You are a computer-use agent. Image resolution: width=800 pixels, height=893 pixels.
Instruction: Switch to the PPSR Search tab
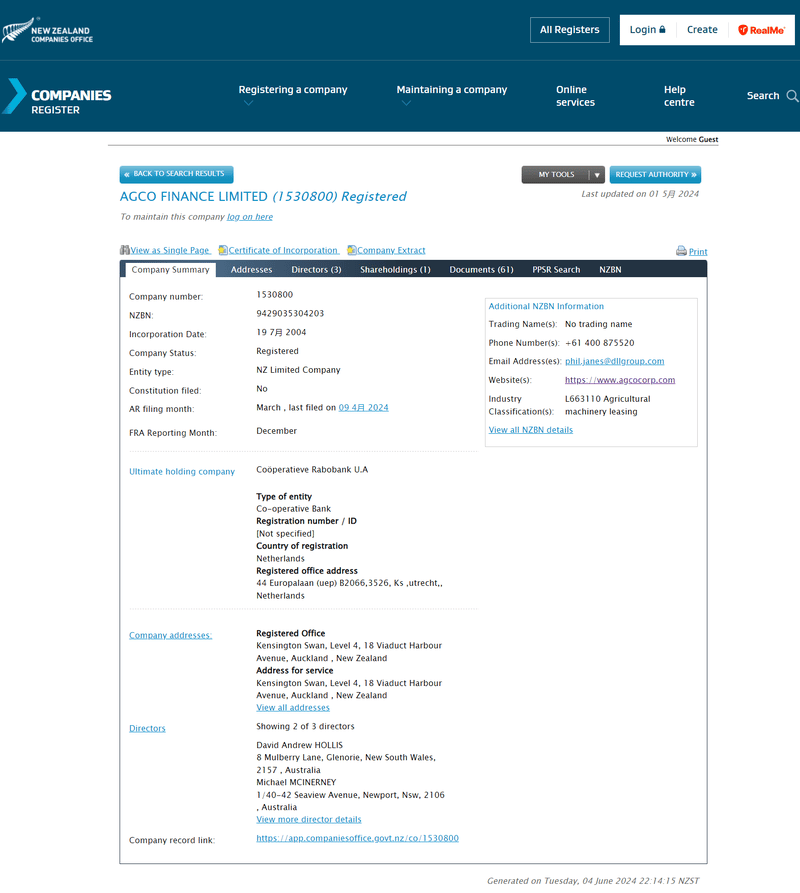556,270
